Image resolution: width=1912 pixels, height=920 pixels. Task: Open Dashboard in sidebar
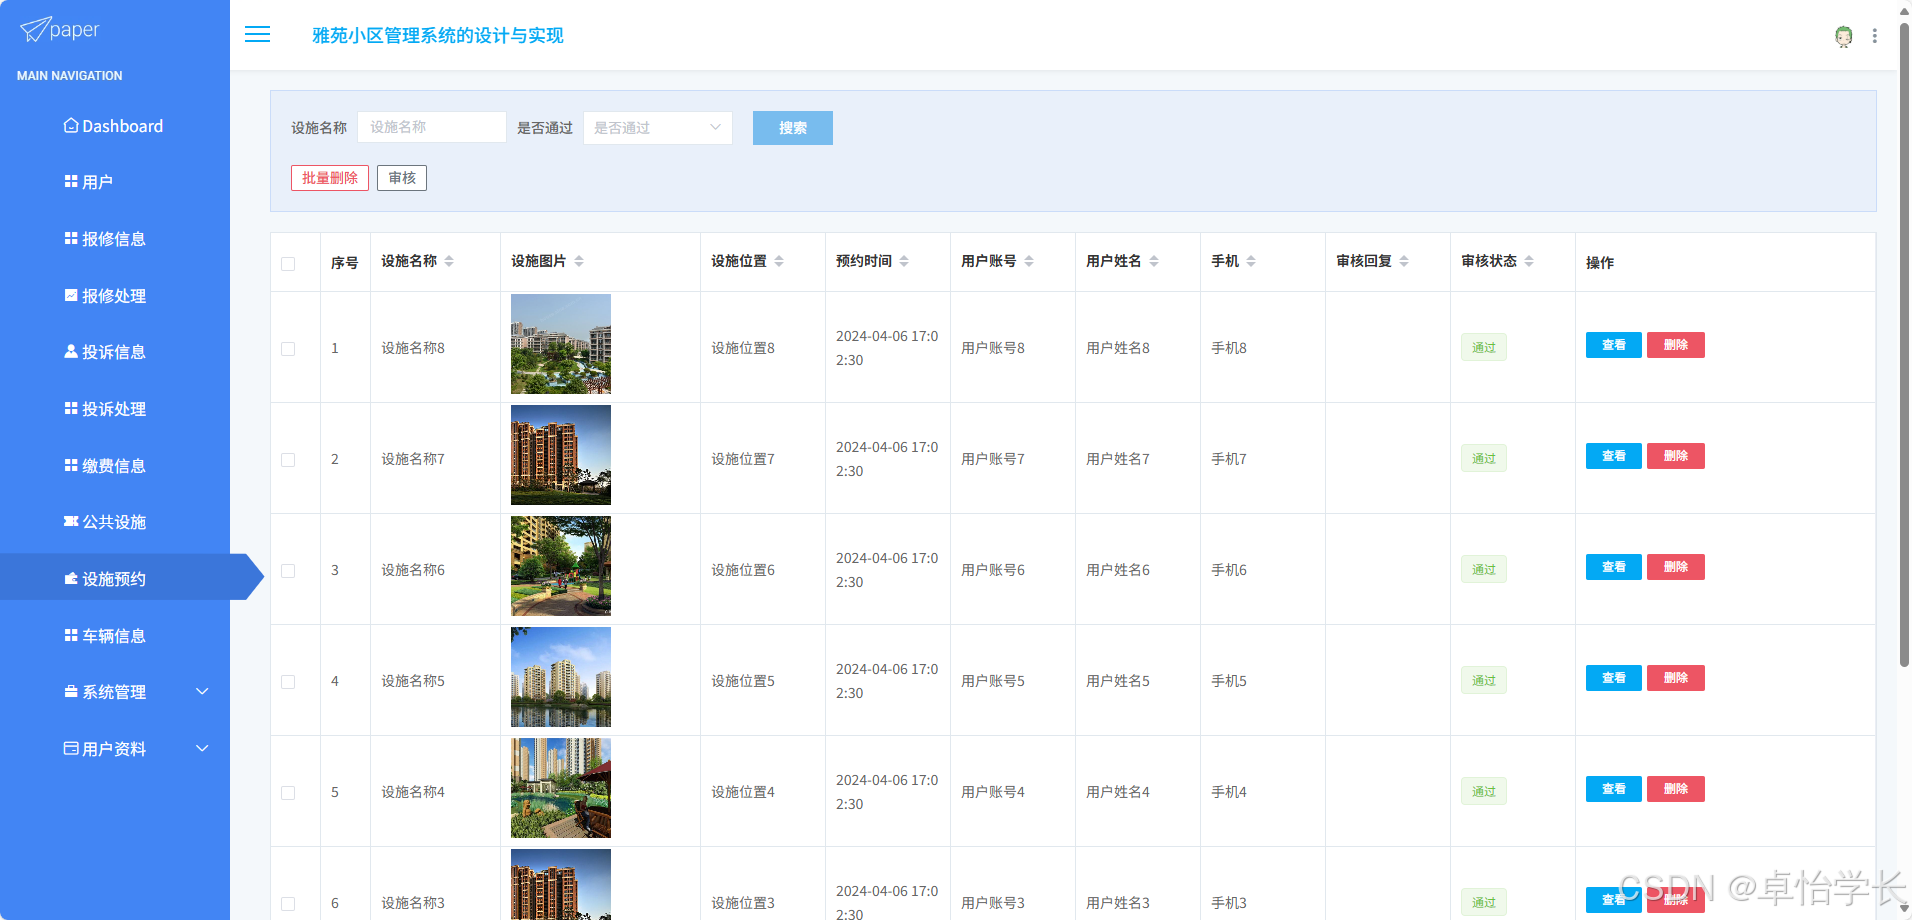pyautogui.click(x=115, y=126)
